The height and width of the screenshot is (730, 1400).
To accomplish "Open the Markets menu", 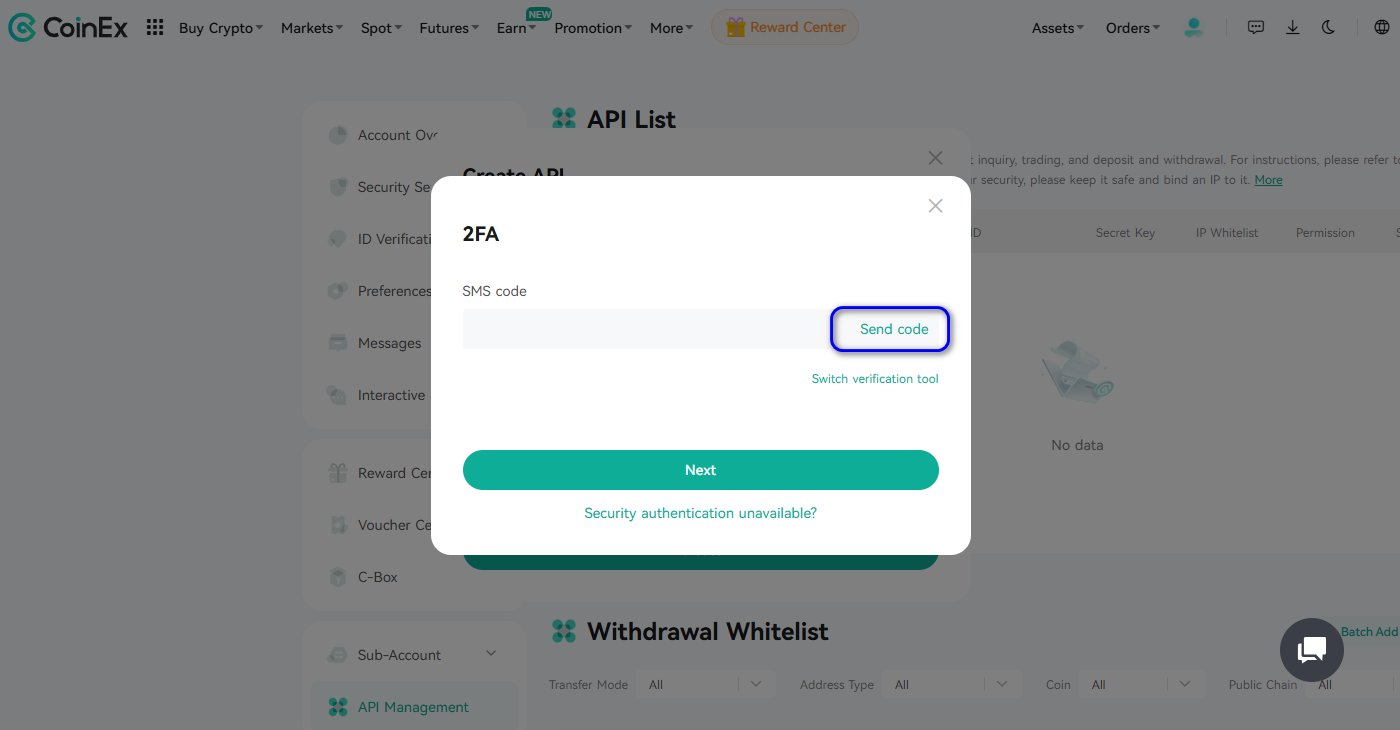I will pyautogui.click(x=311, y=28).
